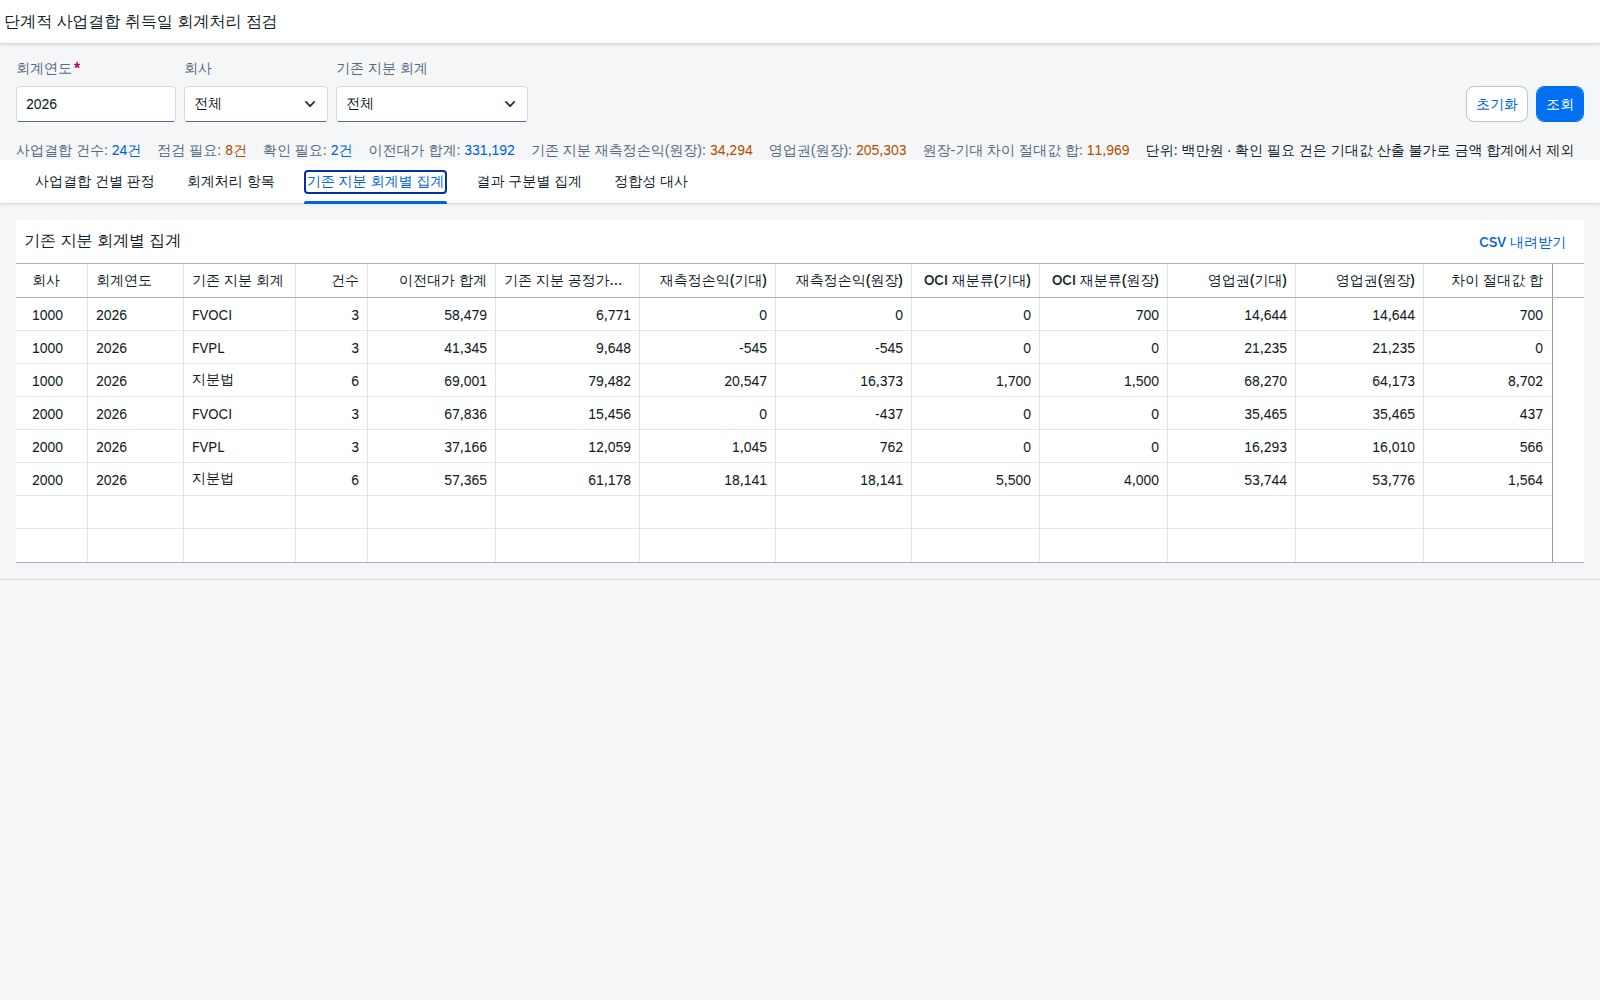Click the truncated 기존 지분 공정가... column header
The height and width of the screenshot is (1000, 1600).
pos(568,281)
